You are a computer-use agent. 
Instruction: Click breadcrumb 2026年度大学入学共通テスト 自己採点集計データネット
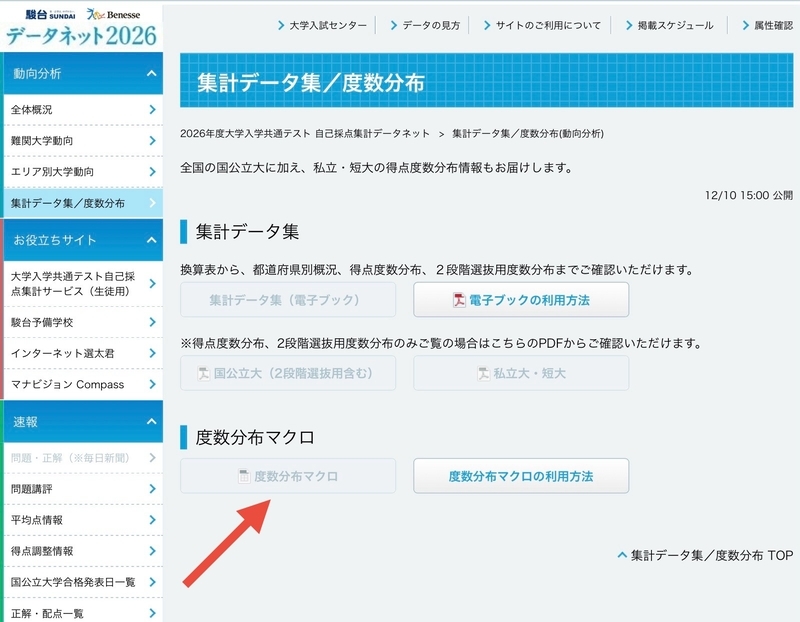pyautogui.click(x=305, y=134)
